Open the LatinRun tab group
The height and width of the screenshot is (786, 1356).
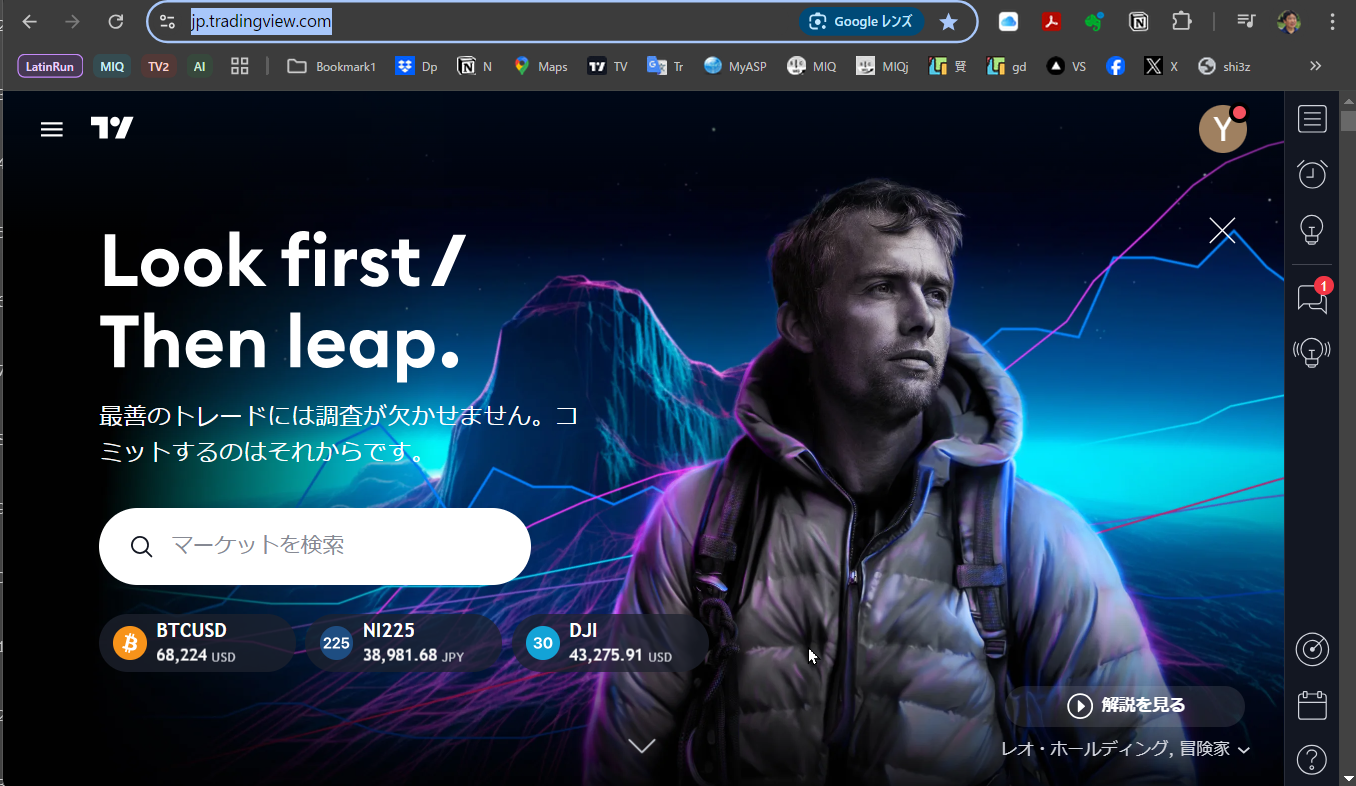pyautogui.click(x=50, y=66)
